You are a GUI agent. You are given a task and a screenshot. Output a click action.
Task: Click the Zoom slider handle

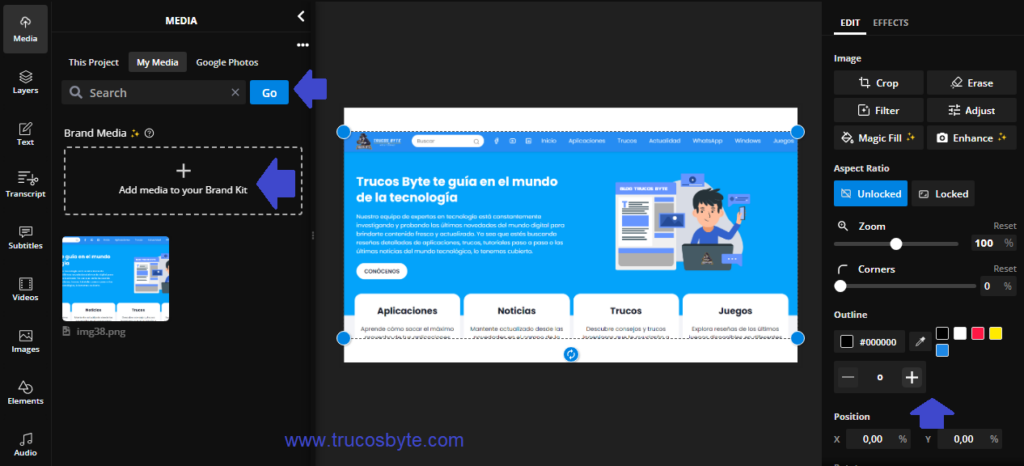tap(896, 243)
